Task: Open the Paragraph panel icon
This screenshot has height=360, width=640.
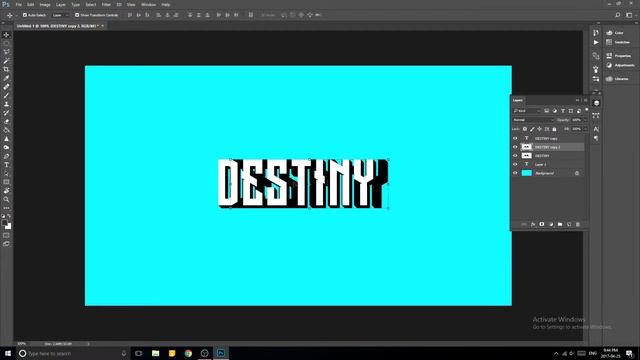Action: pos(596,139)
